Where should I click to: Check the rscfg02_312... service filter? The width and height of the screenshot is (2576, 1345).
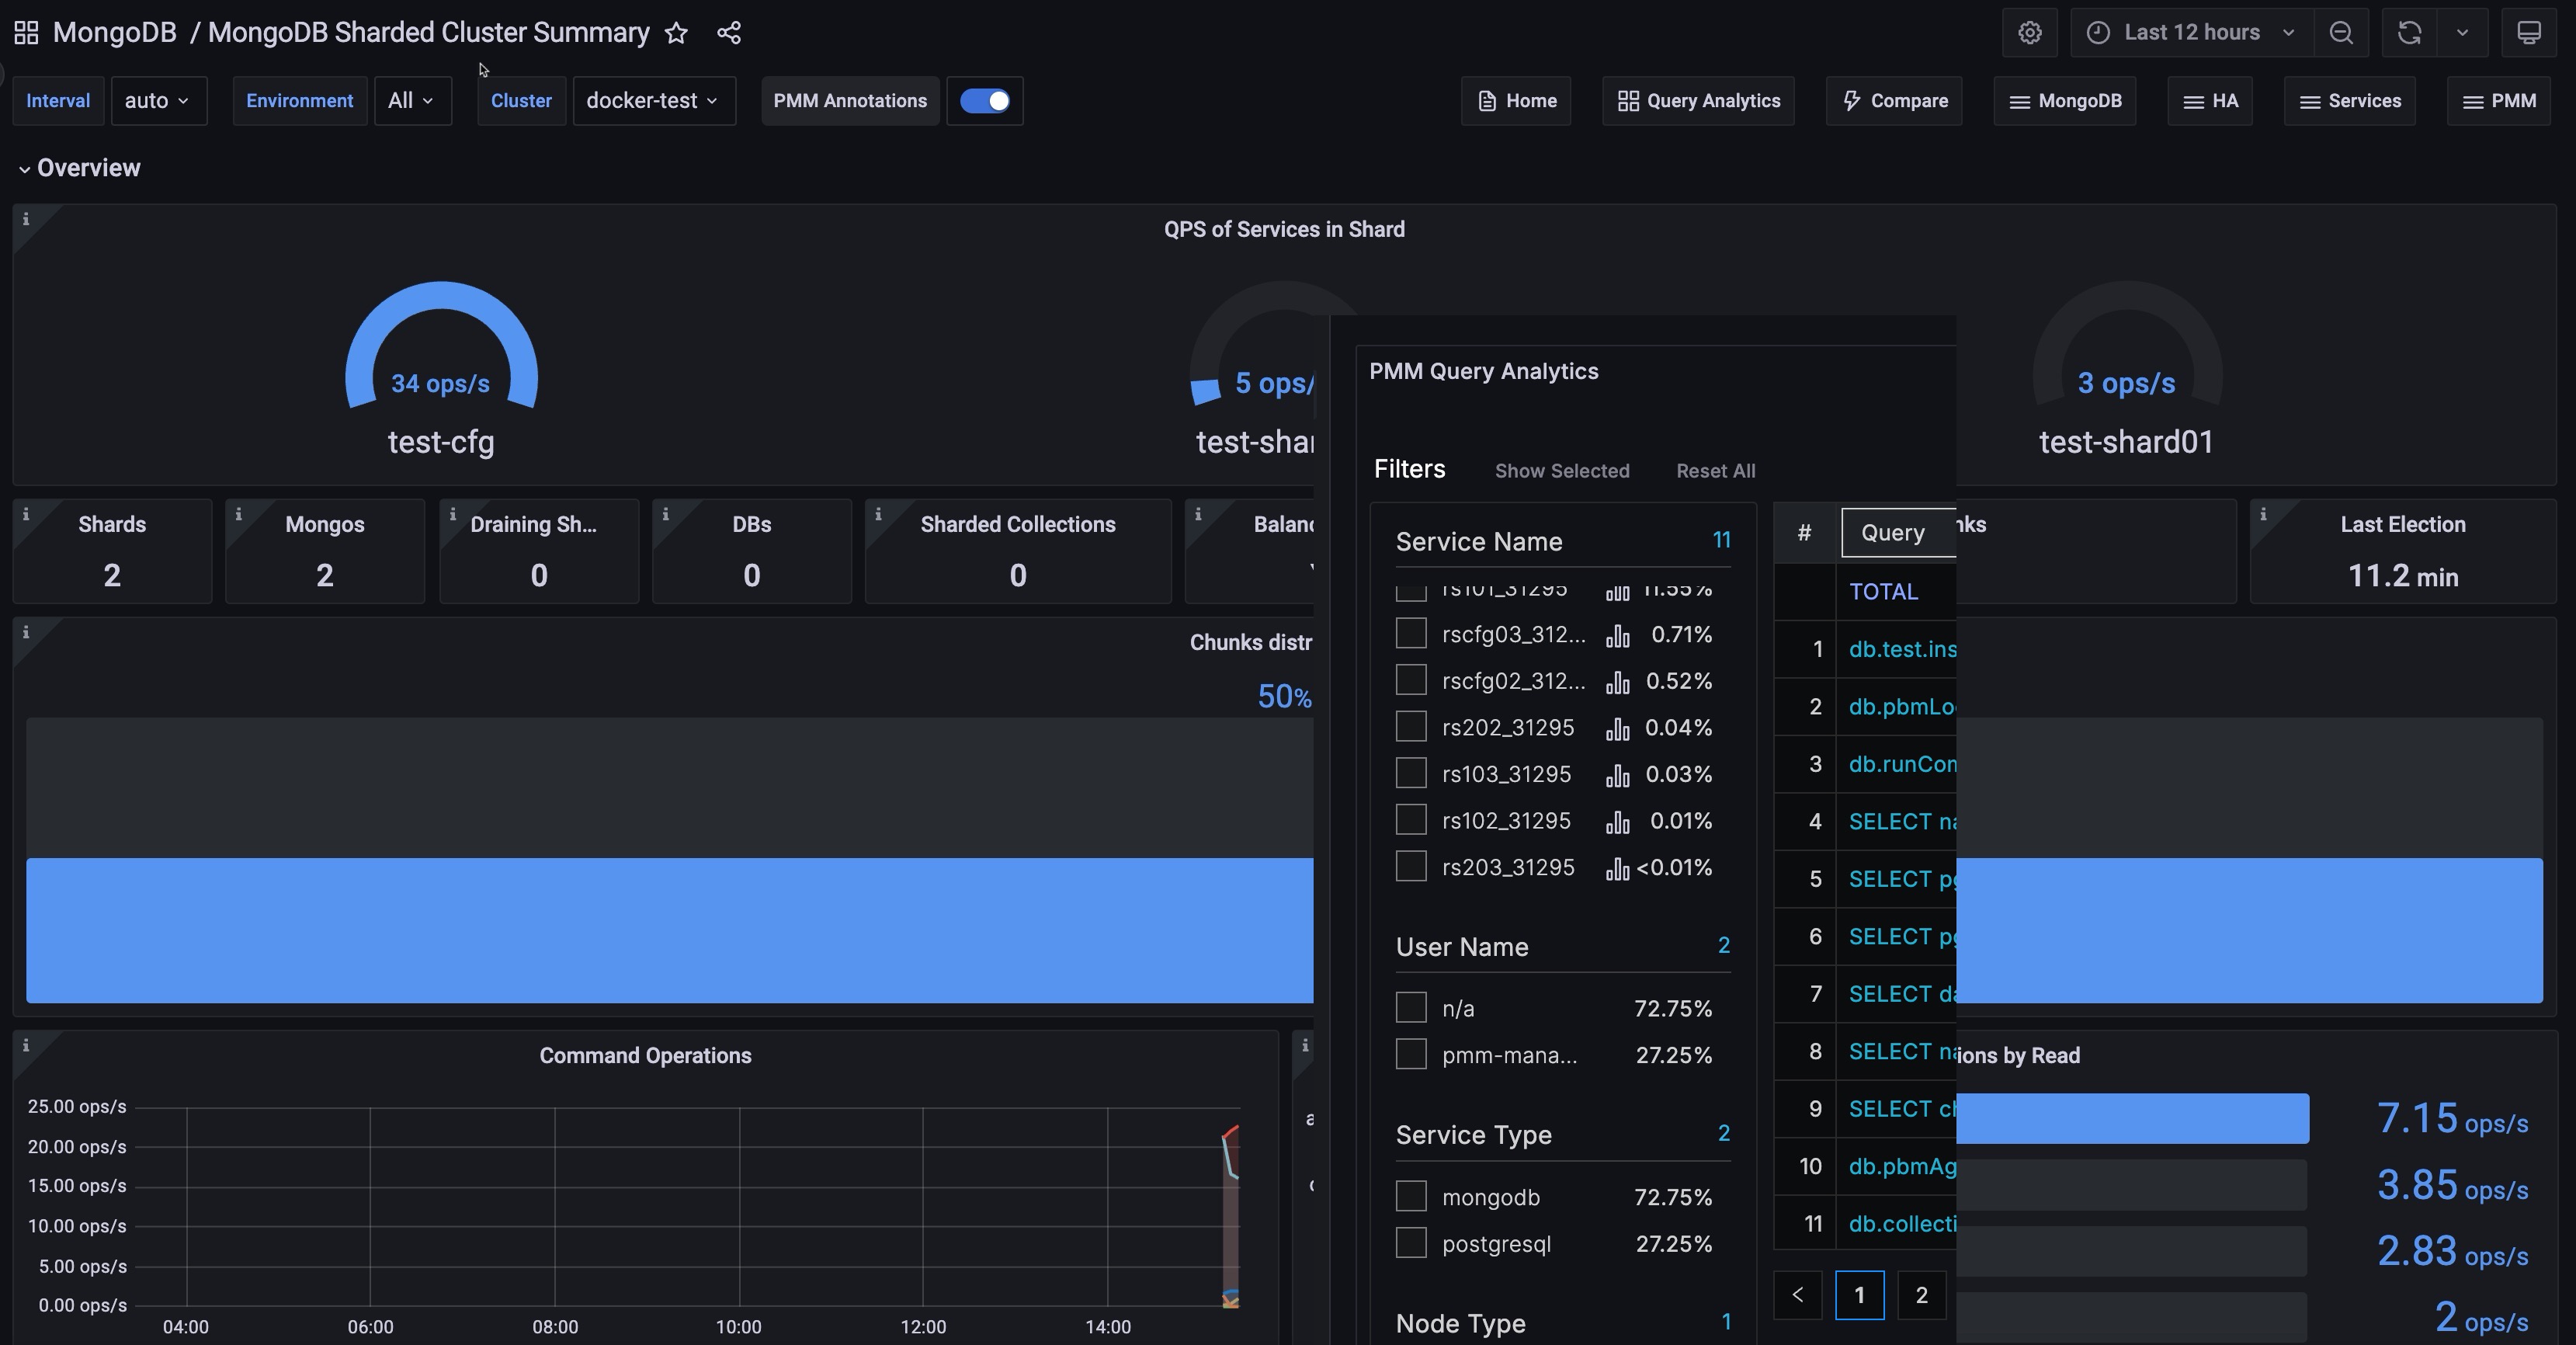coord(1411,680)
